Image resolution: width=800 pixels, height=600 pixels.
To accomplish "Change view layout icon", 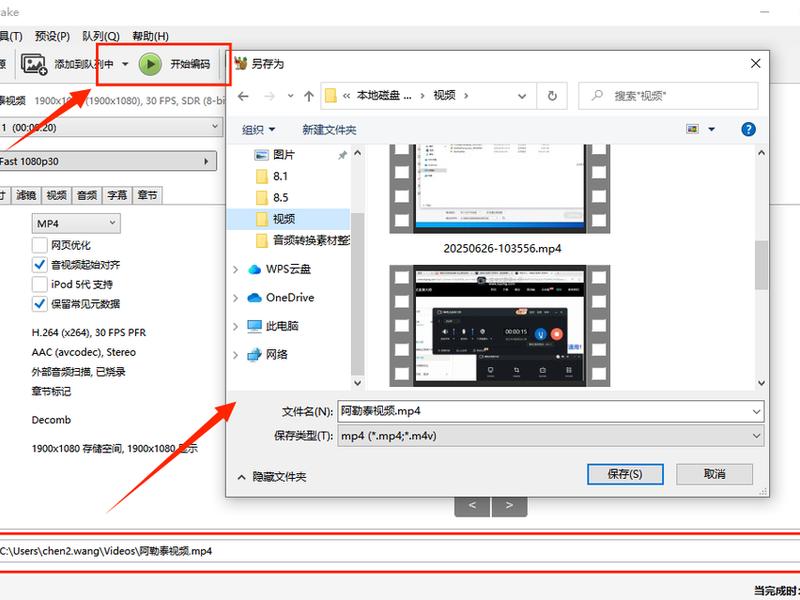I will (x=692, y=129).
